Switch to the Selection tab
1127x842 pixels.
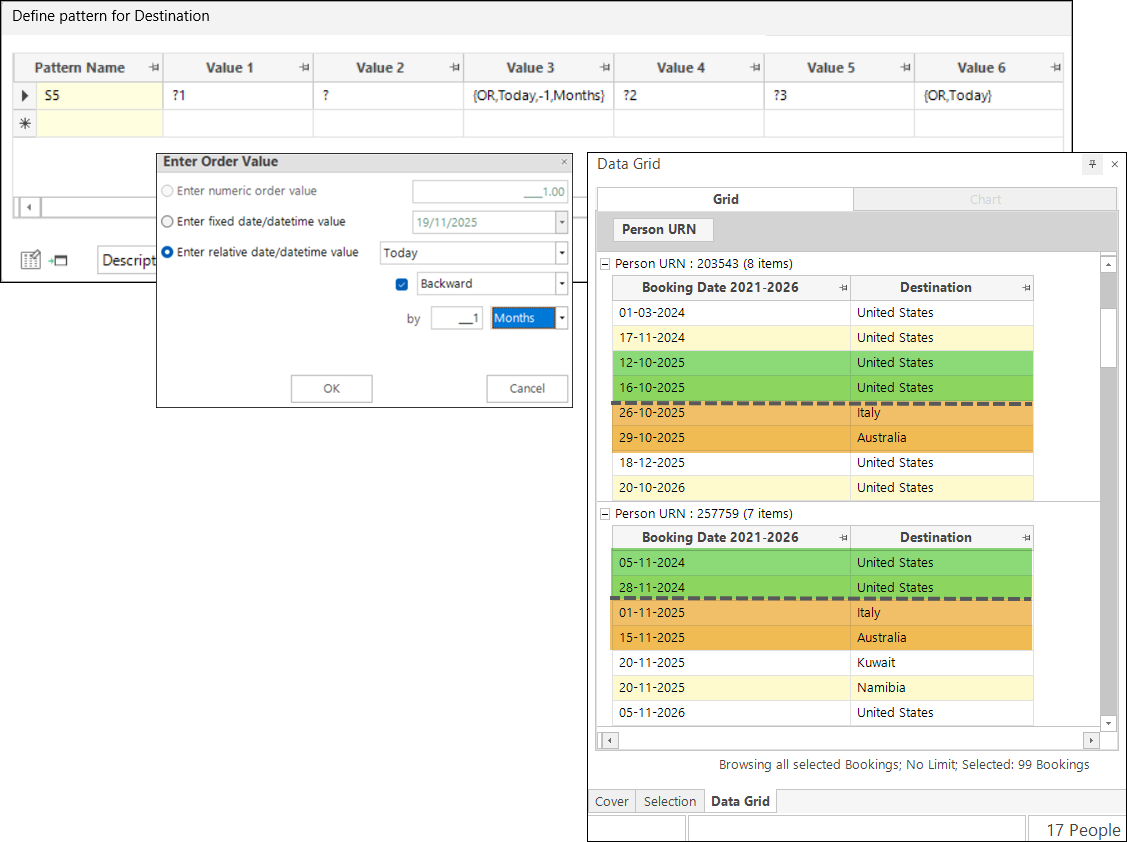click(669, 801)
